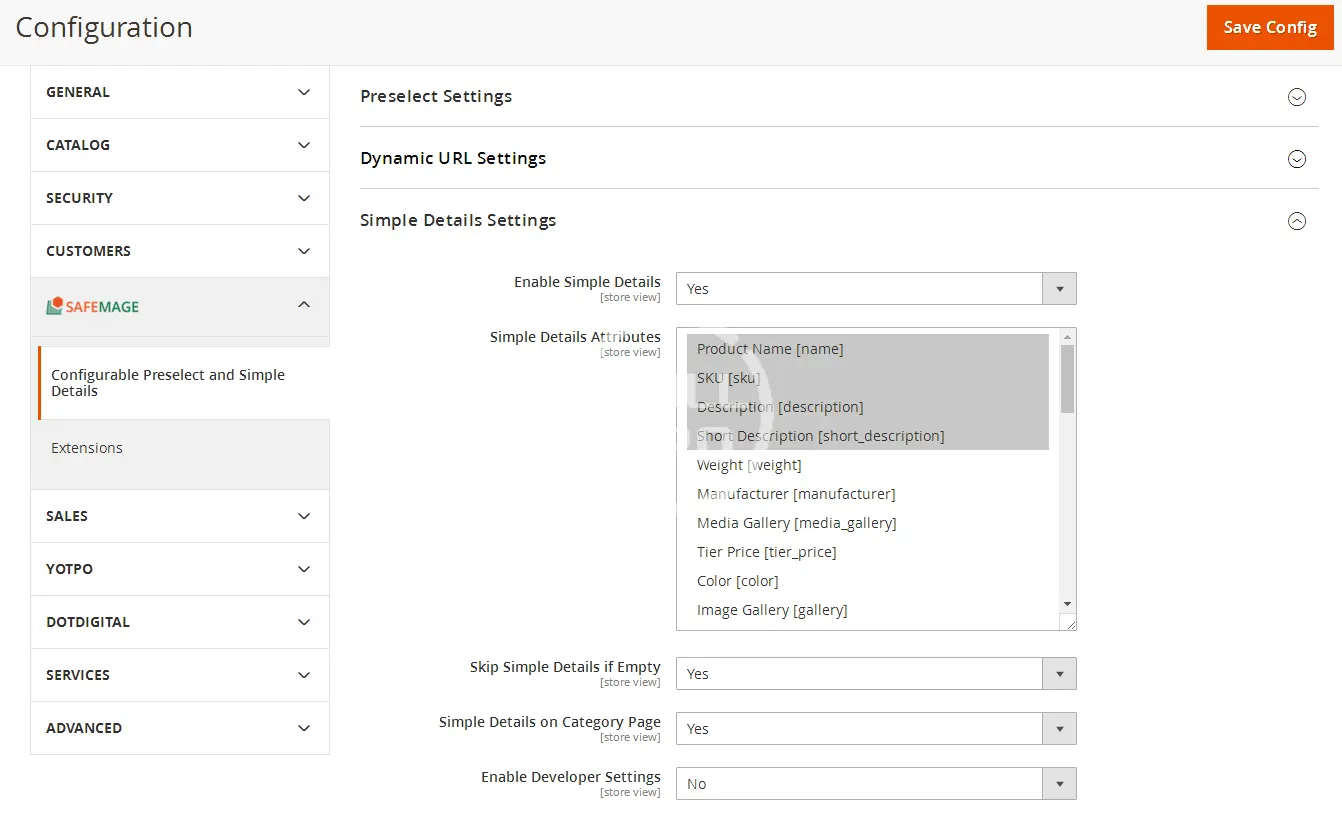The height and width of the screenshot is (827, 1342).
Task: Expand the Advanced section chevron
Action: [304, 728]
